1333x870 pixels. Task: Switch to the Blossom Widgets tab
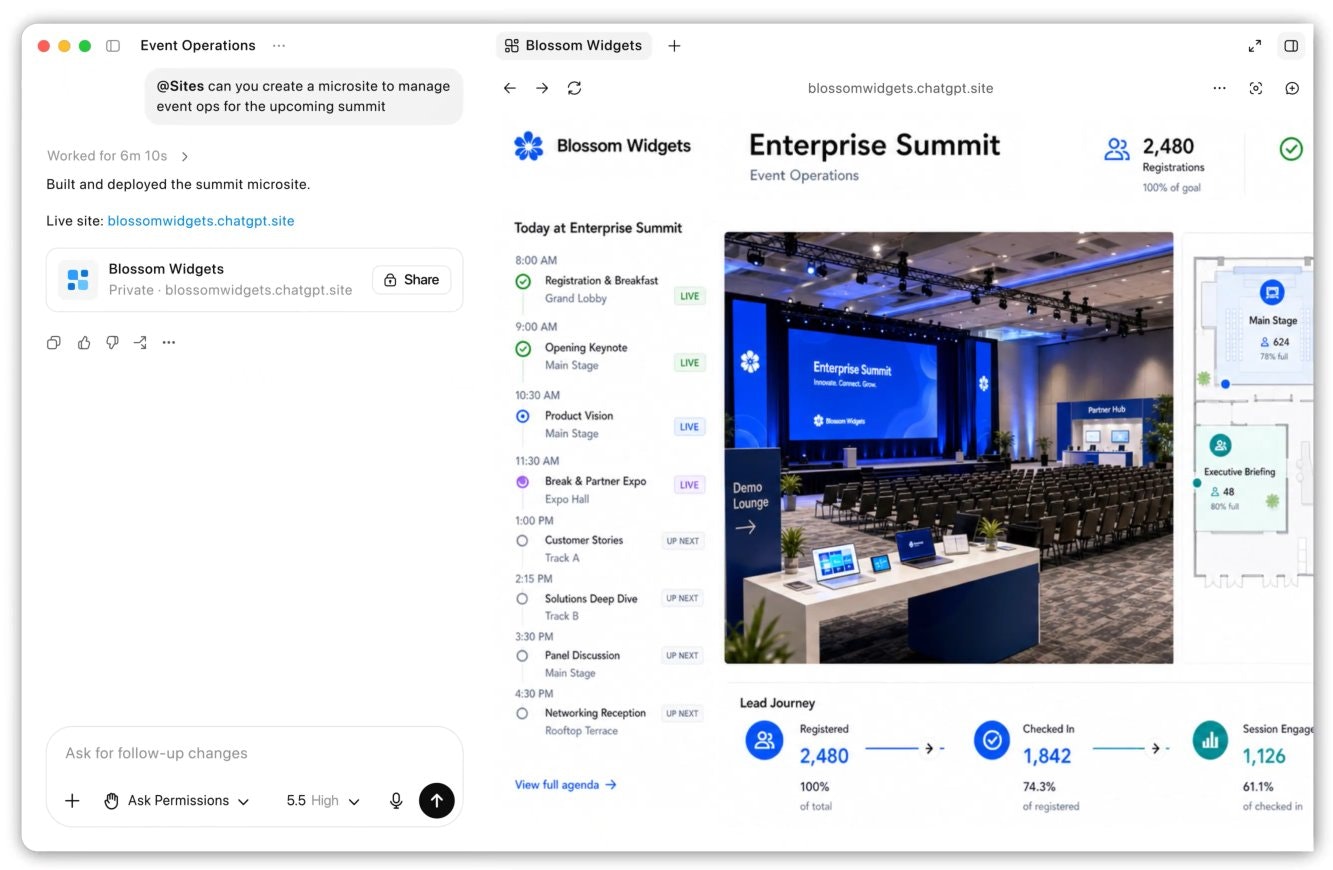click(x=573, y=46)
